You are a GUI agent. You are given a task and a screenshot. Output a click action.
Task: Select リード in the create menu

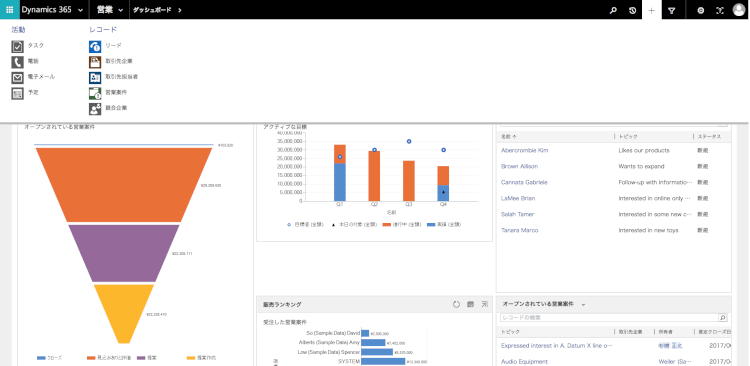click(113, 45)
